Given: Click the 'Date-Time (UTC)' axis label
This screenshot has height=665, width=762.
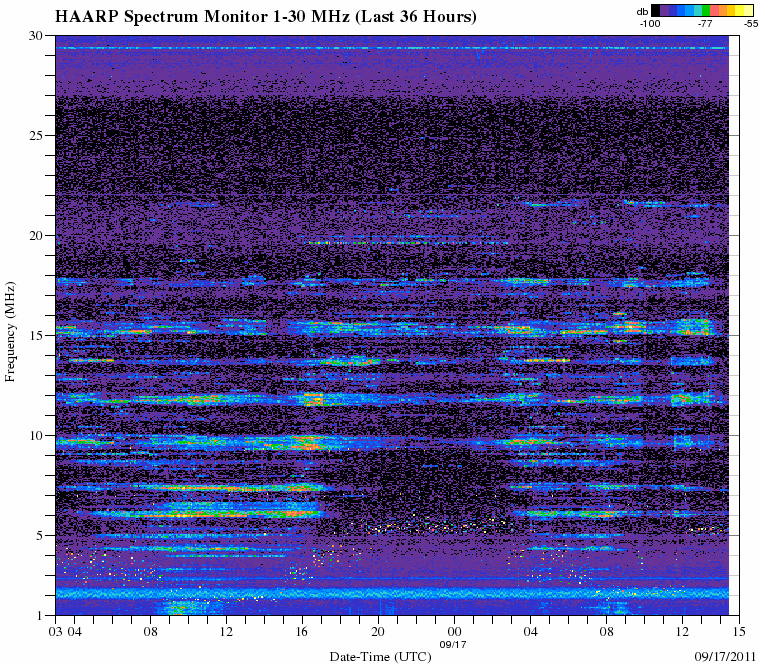Looking at the screenshot, I should click(381, 657).
